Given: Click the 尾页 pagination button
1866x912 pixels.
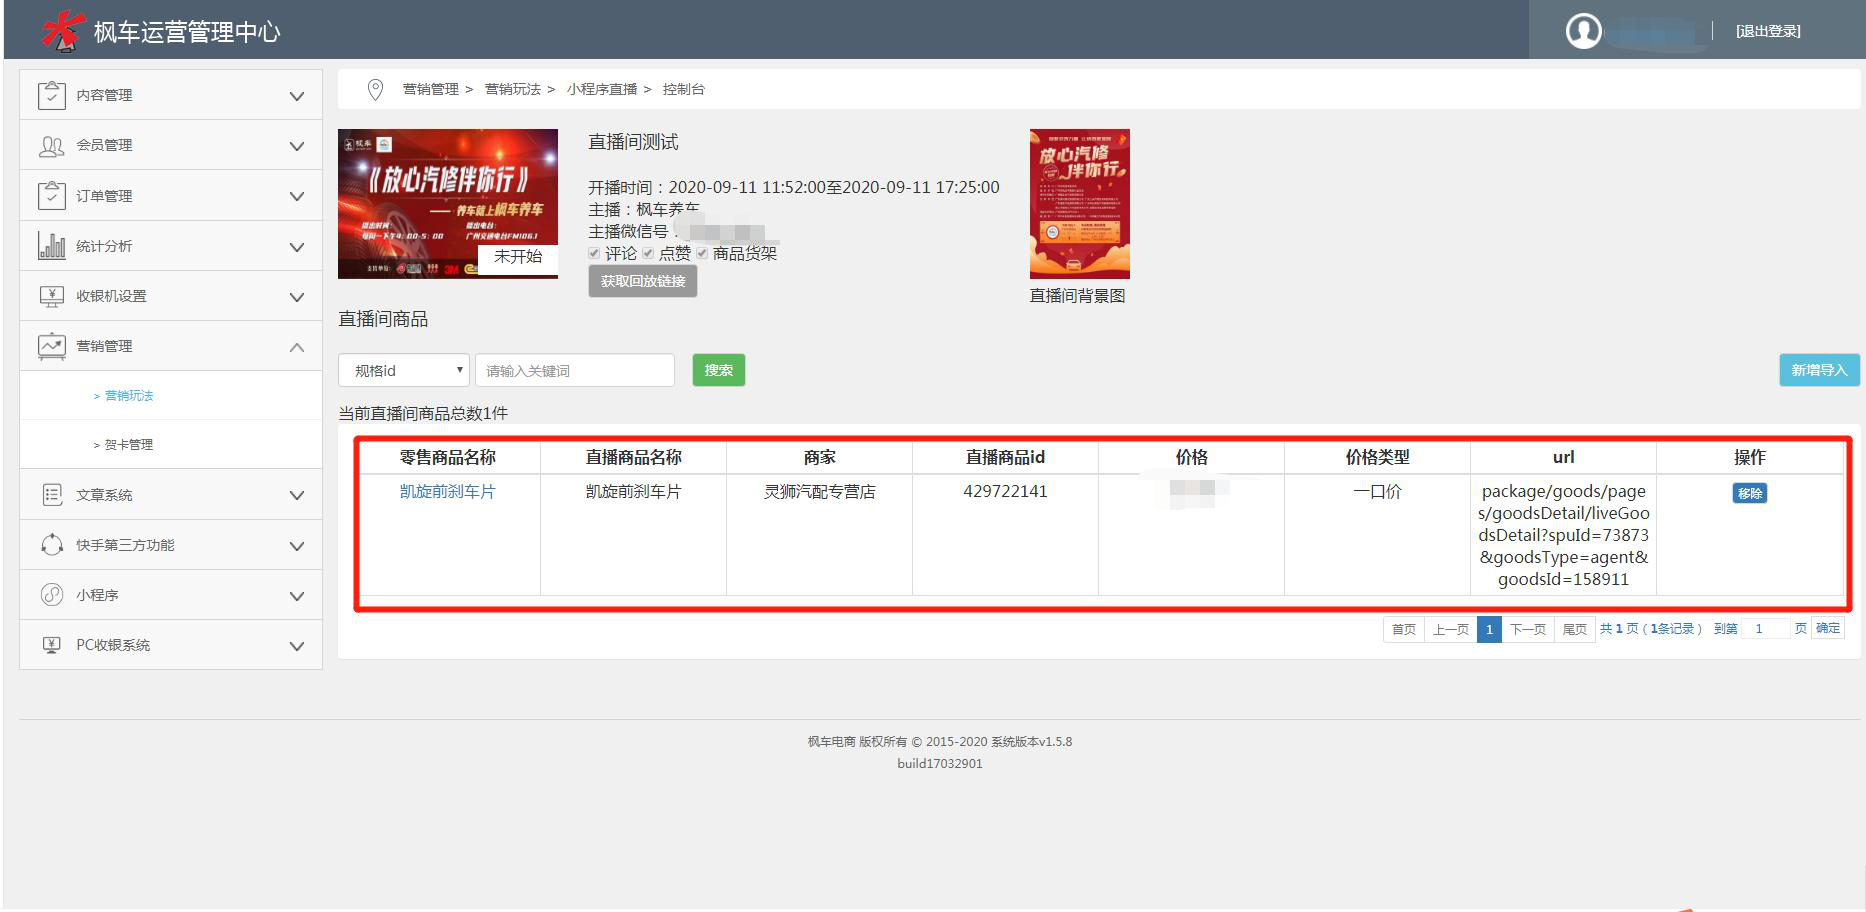Looking at the screenshot, I should (1575, 629).
